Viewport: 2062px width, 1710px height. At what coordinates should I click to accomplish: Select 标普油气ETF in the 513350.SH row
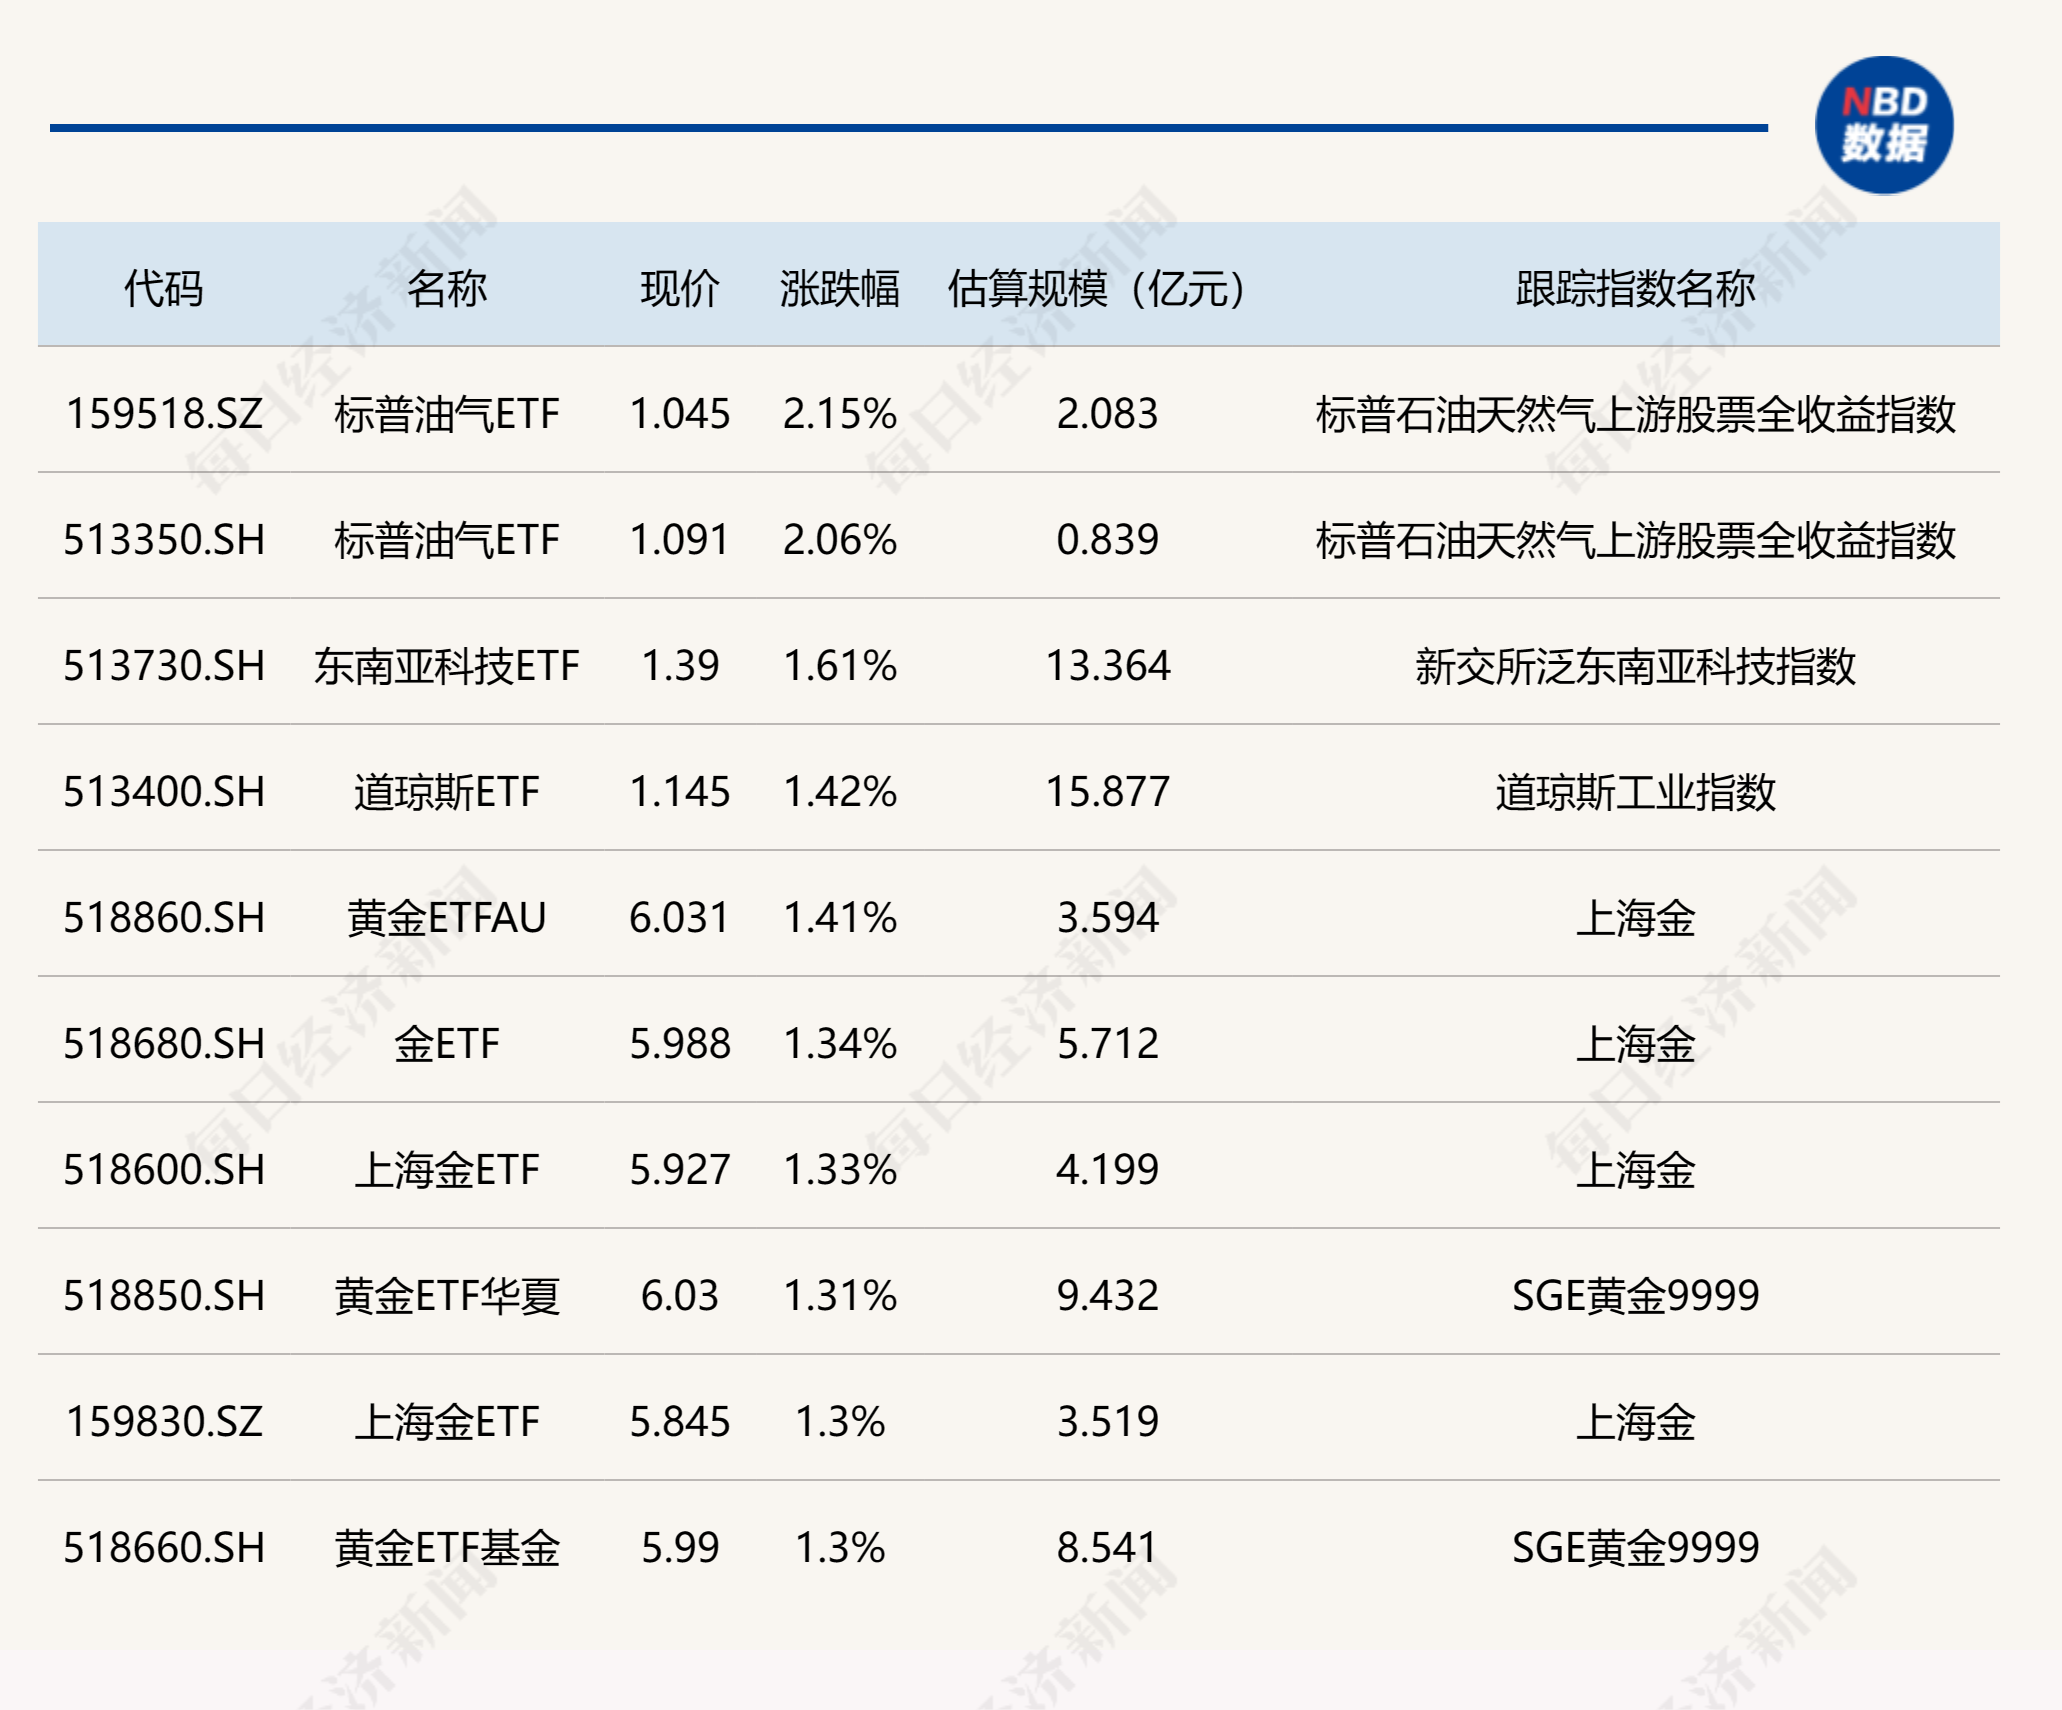point(446,540)
